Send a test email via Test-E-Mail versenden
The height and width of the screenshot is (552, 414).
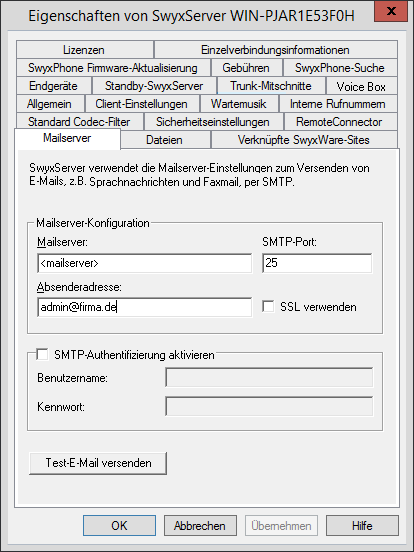(98, 463)
